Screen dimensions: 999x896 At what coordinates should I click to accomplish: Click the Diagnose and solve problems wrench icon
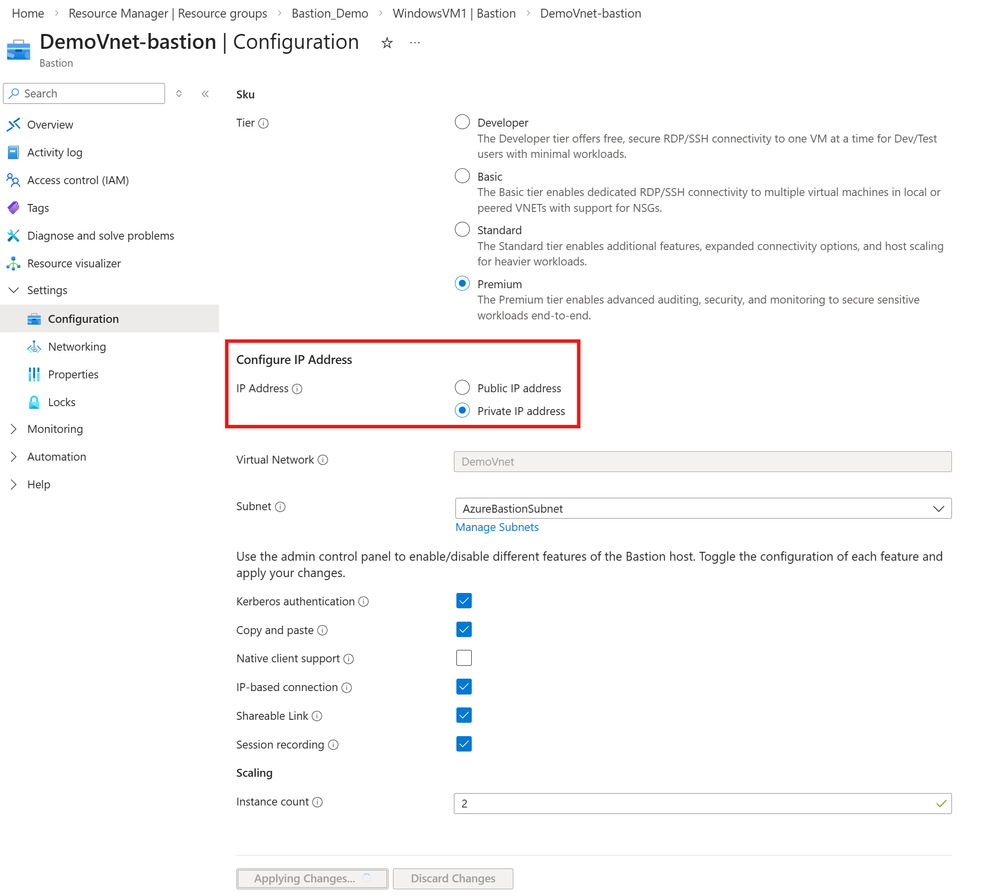(13, 236)
